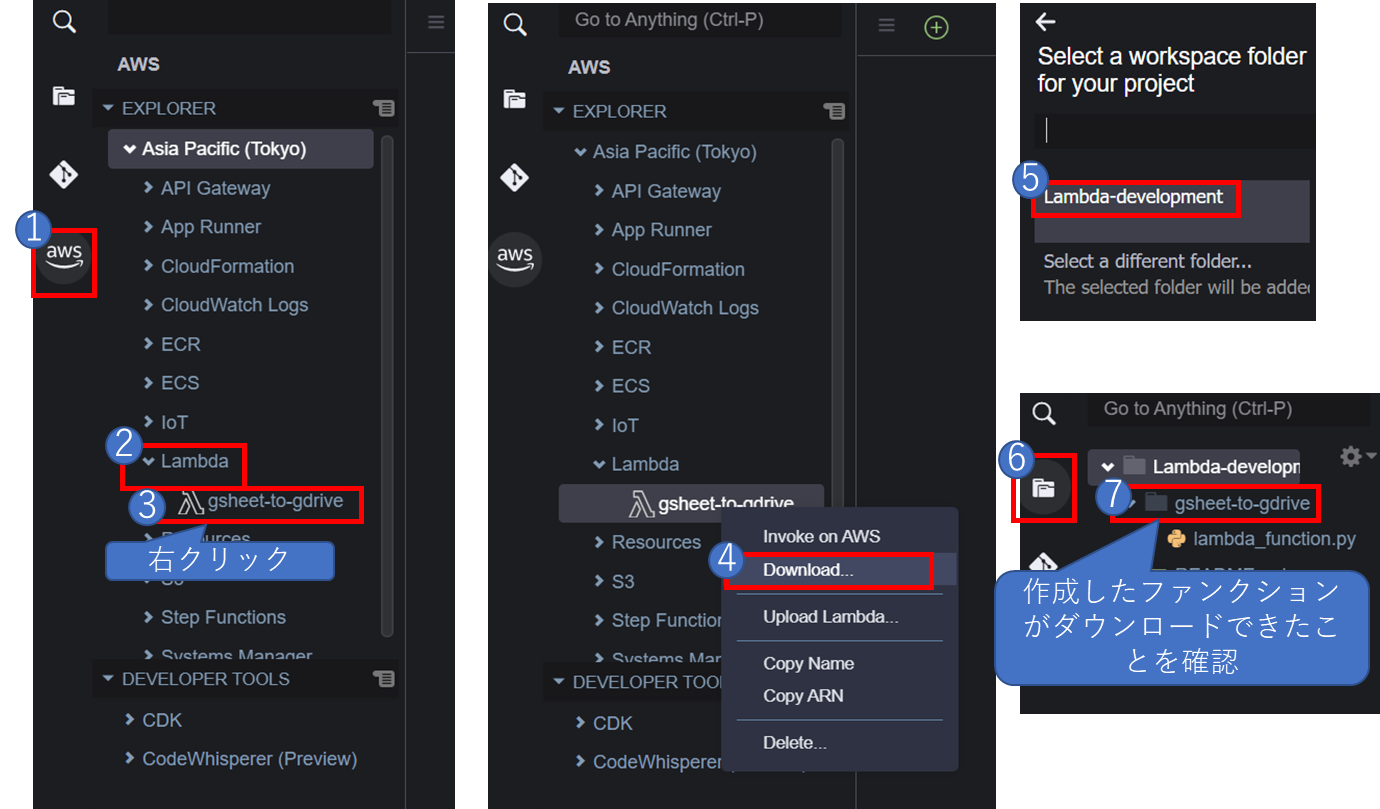Expand the S3 node in the middle screenshot
Viewport: 1380px width, 809px height.
(599, 581)
